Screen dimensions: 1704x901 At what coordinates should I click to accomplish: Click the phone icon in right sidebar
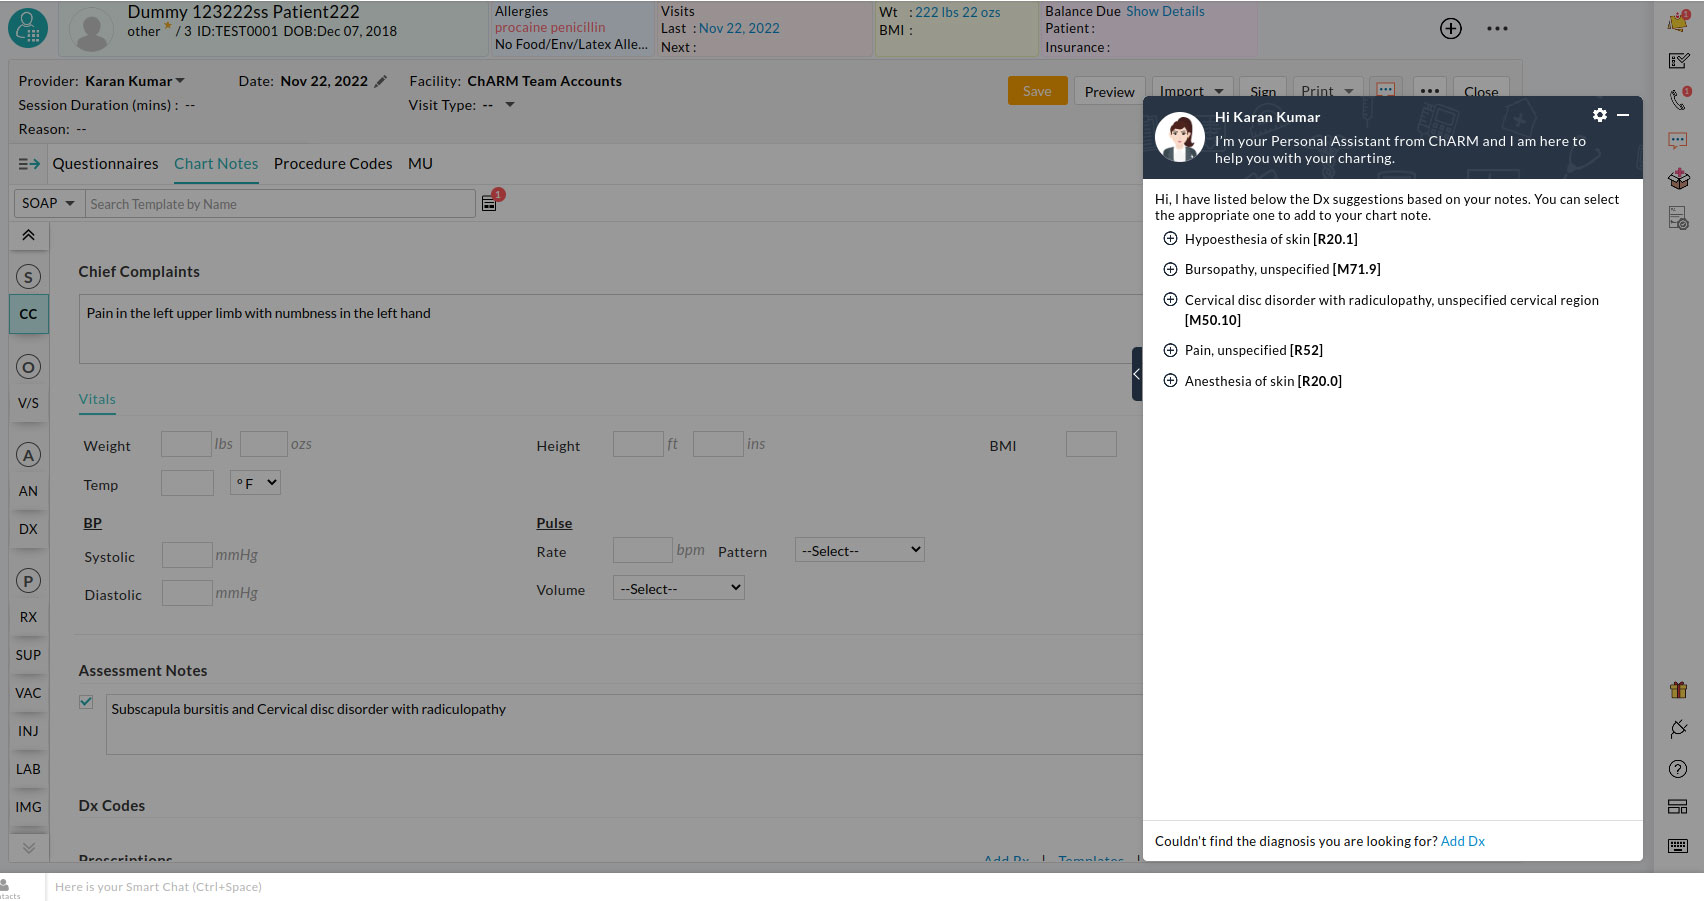(1678, 99)
